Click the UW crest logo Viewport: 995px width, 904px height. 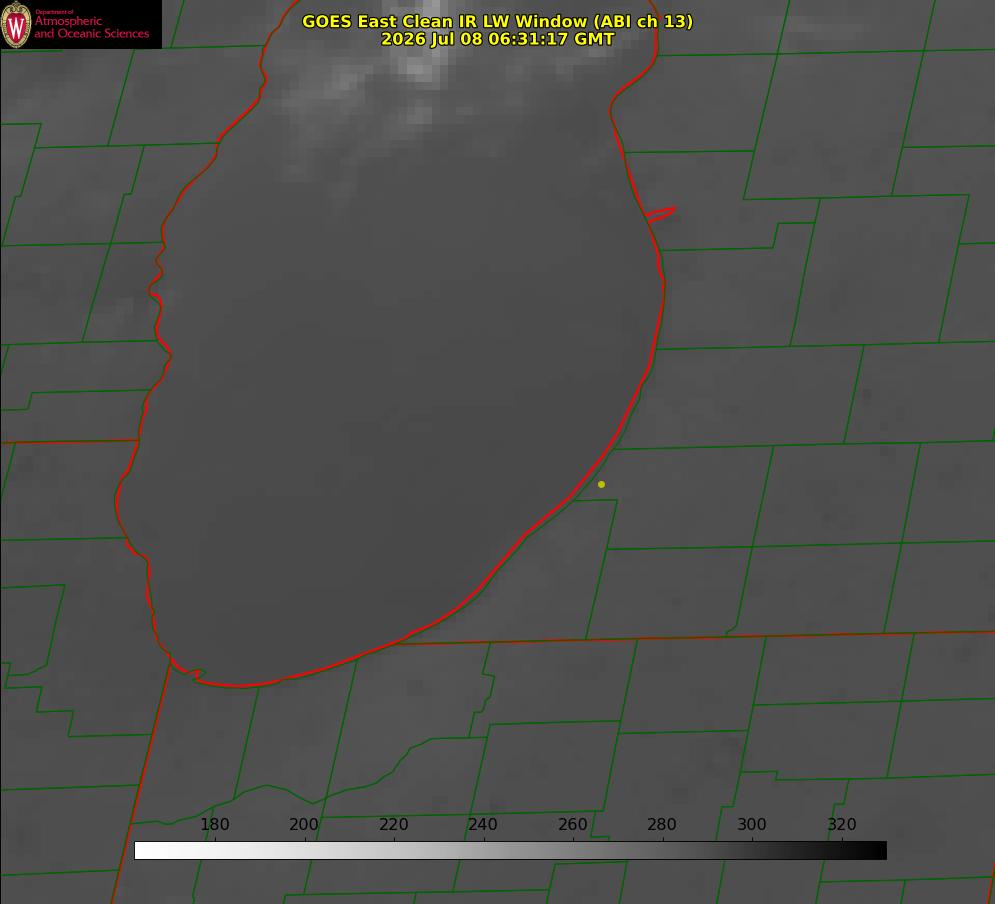pyautogui.click(x=16, y=24)
